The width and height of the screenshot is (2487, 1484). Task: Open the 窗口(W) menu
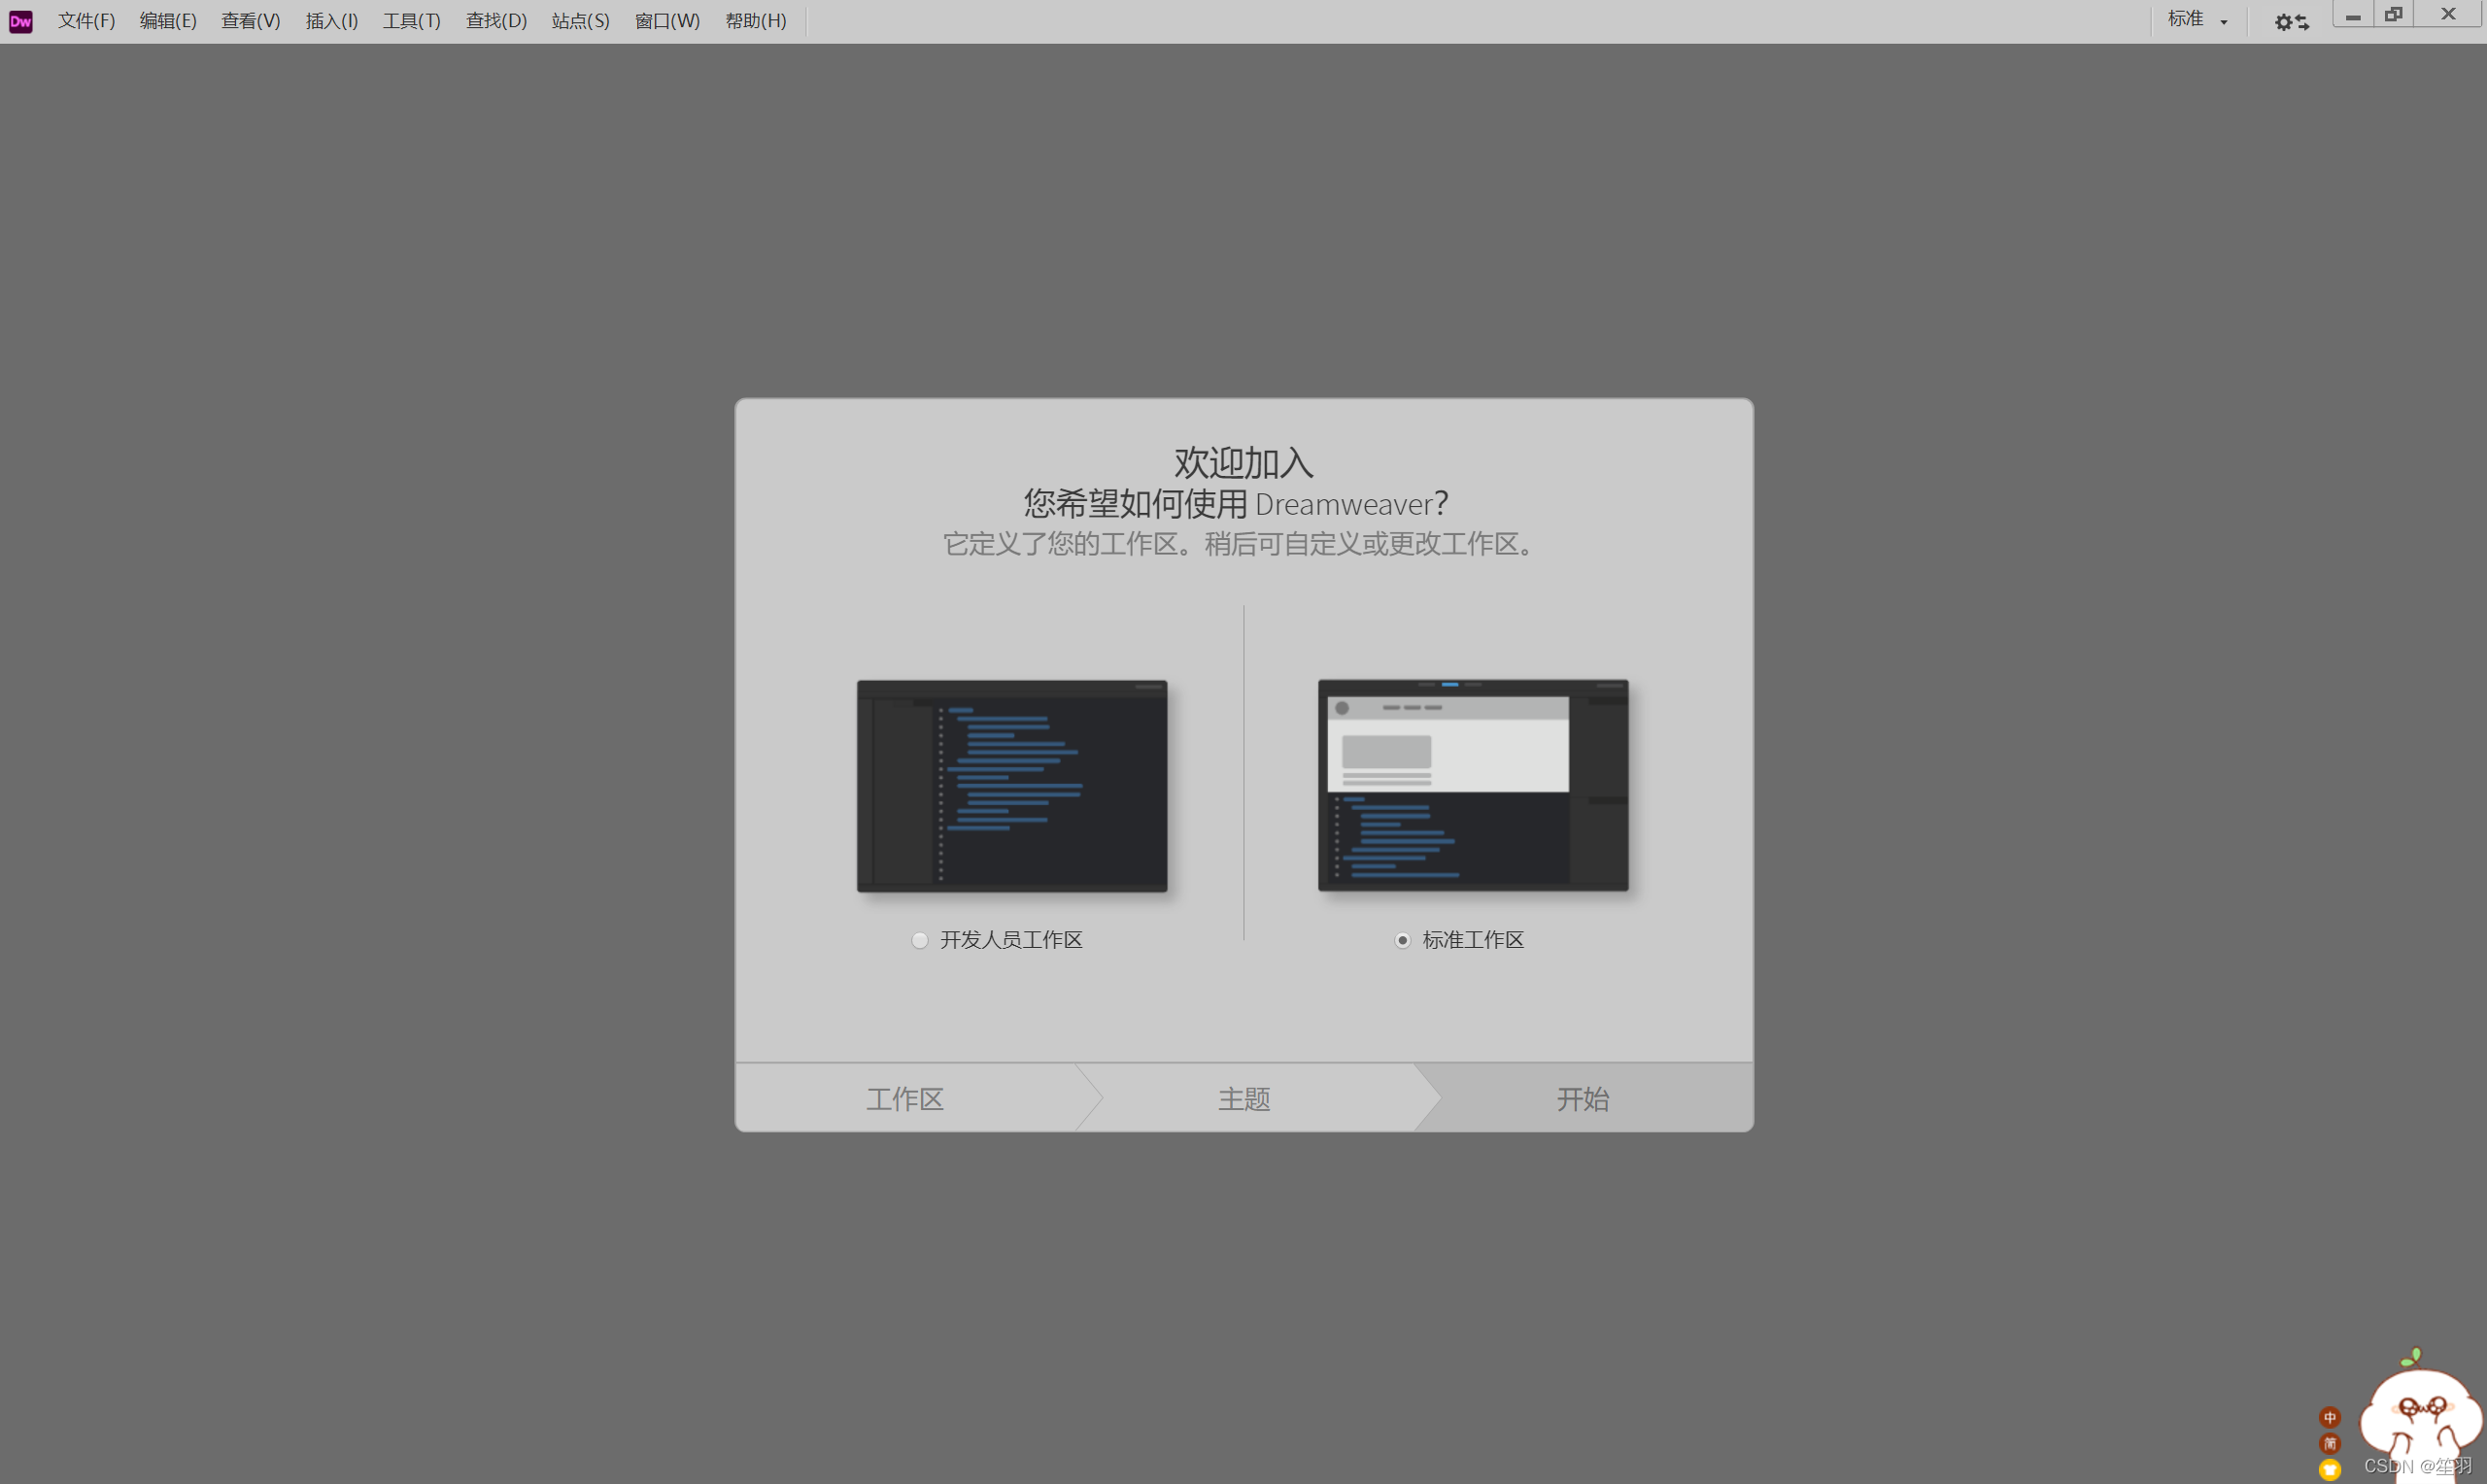pos(667,21)
